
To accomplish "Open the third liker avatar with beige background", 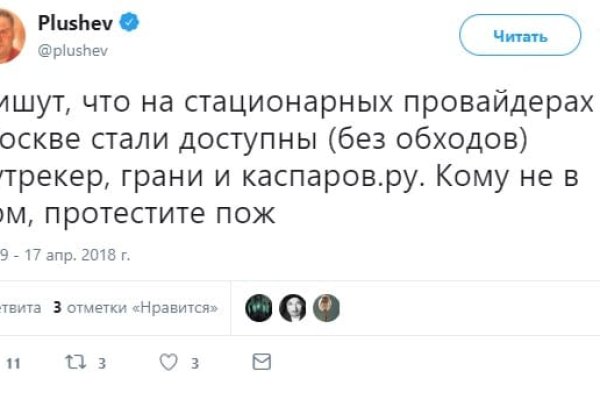I will coord(324,308).
